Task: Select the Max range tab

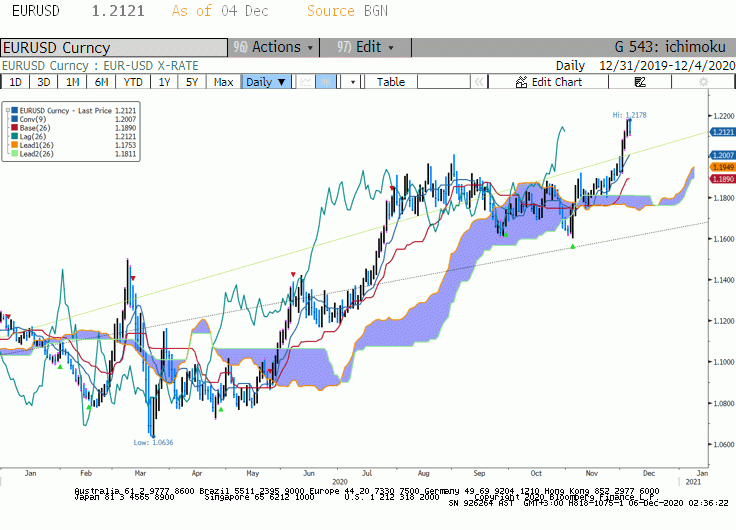Action: [x=223, y=82]
